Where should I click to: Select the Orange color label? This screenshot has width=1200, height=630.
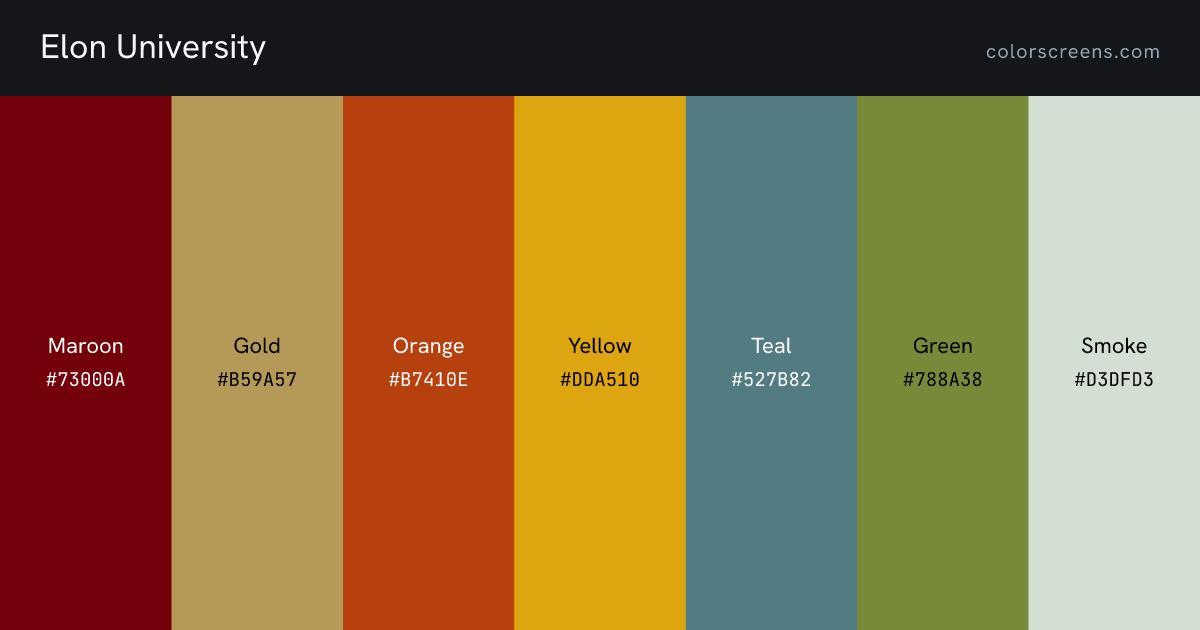coord(428,346)
